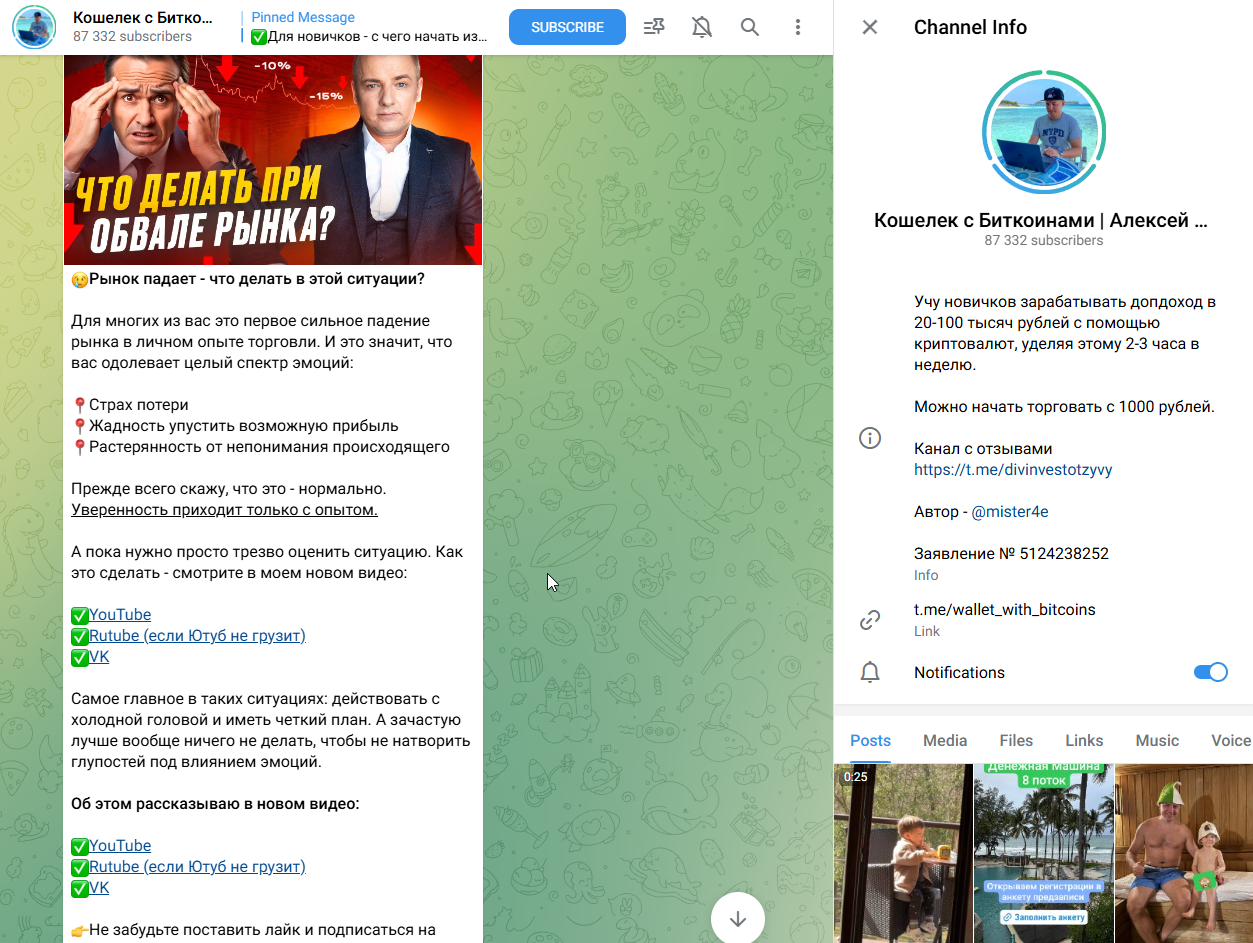Screen dimensions: 1253x943
Task: Click the 'Страх потери' bullet line
Action: [x=130, y=405]
